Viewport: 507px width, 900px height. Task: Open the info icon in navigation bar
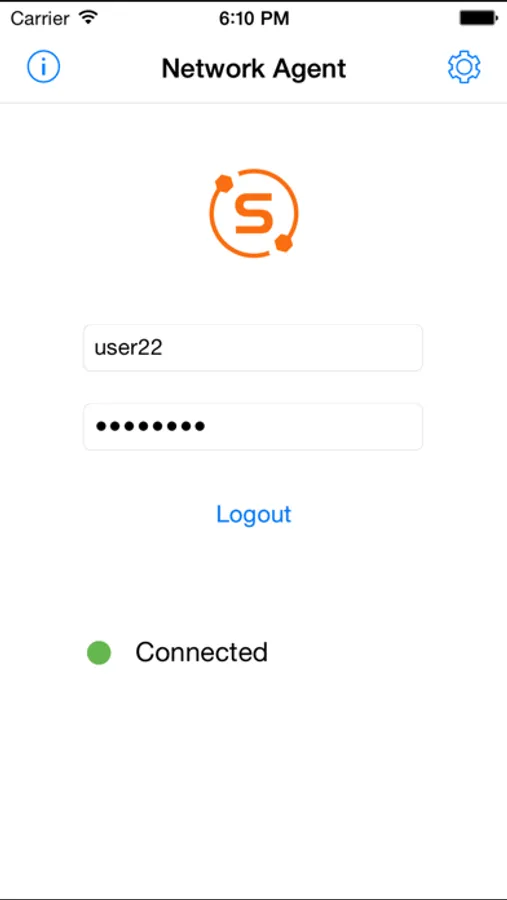click(44, 67)
